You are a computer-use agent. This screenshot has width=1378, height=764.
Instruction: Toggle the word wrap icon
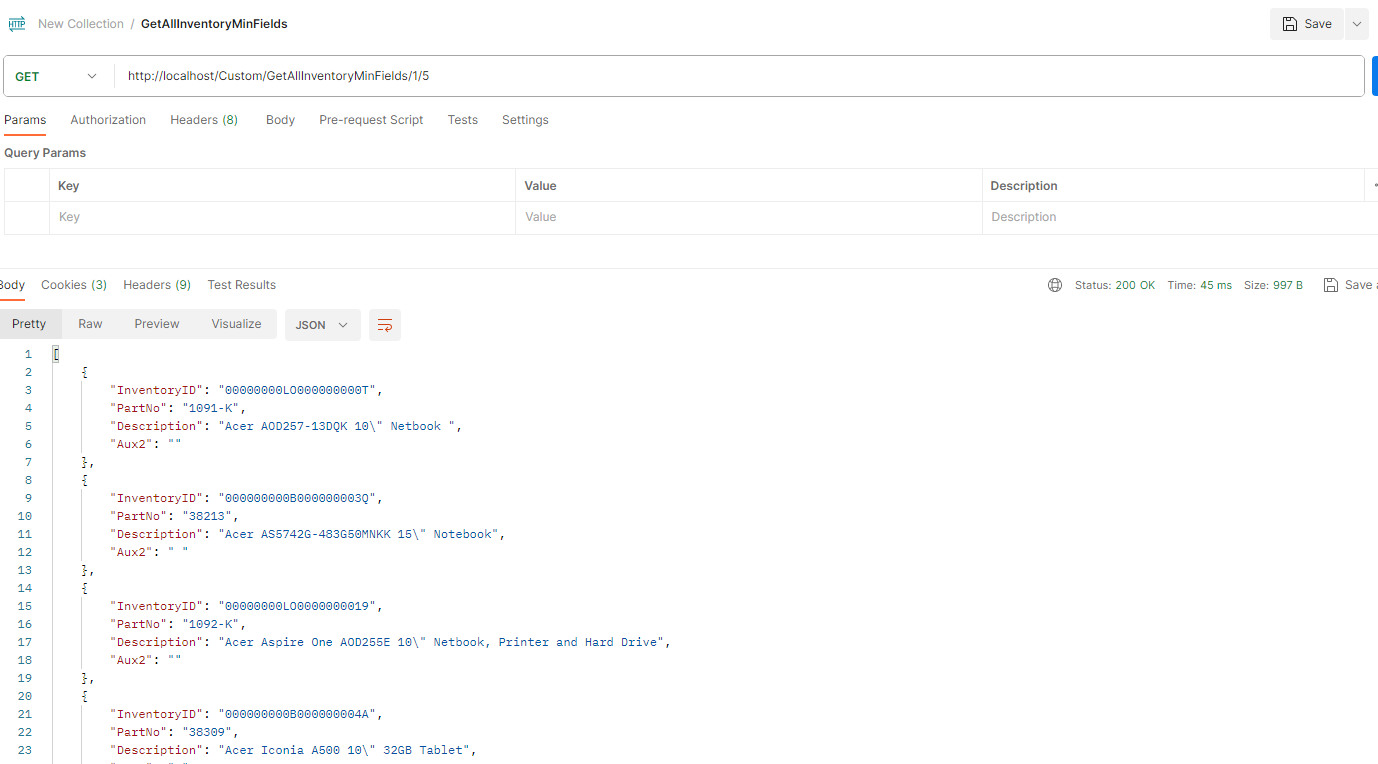(385, 325)
